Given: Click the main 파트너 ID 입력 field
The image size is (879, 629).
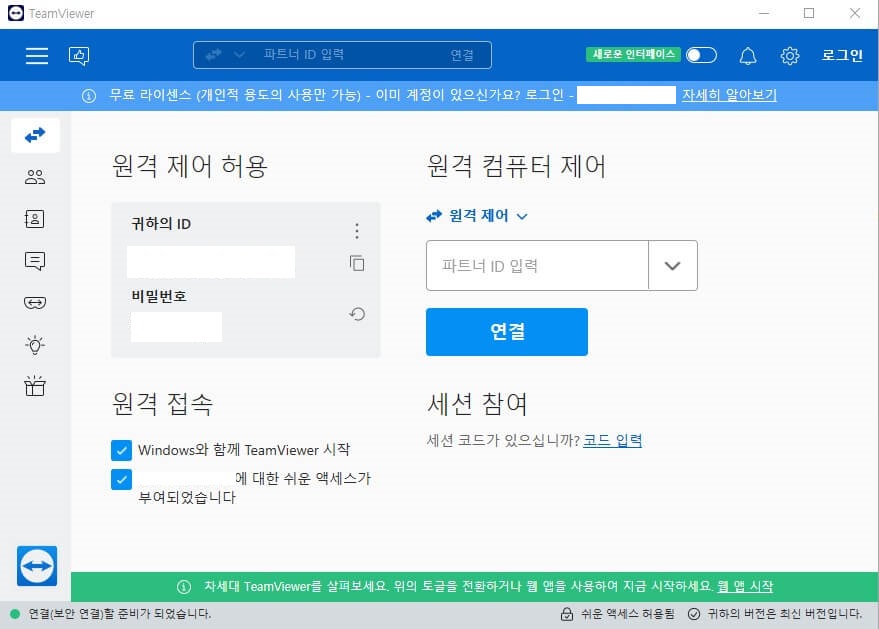Looking at the screenshot, I should click(x=537, y=266).
